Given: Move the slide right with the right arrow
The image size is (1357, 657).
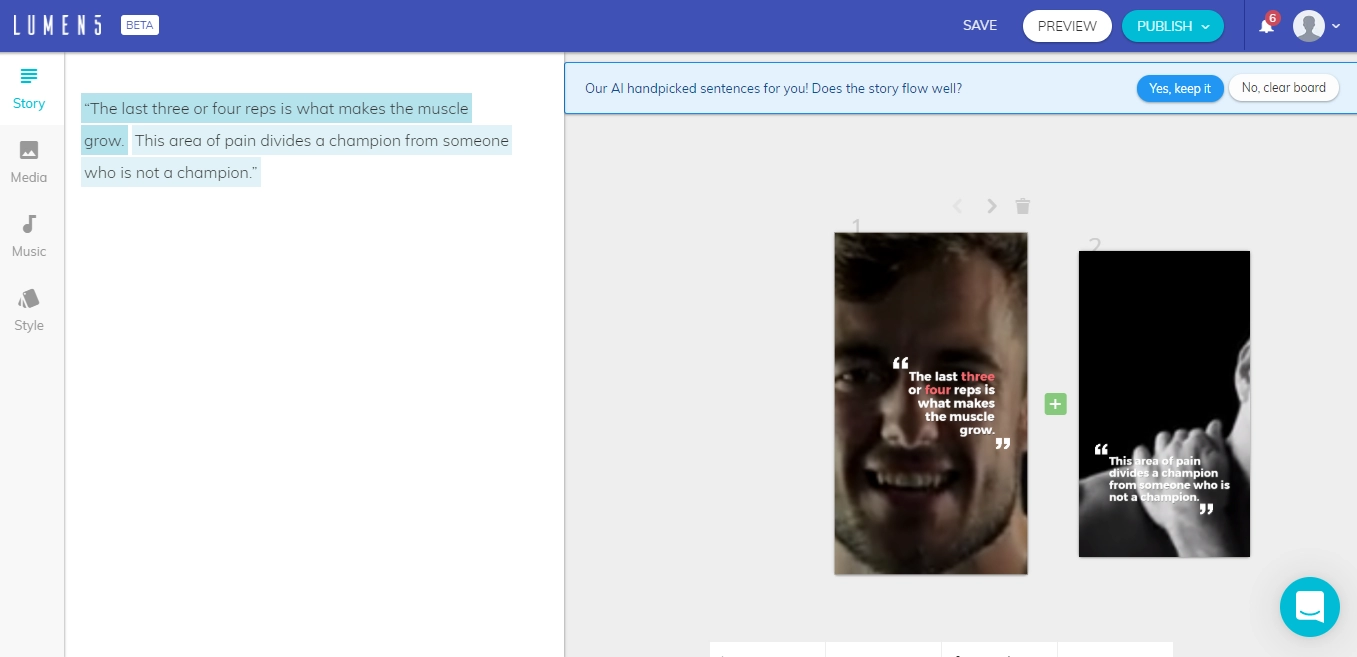Looking at the screenshot, I should [991, 206].
